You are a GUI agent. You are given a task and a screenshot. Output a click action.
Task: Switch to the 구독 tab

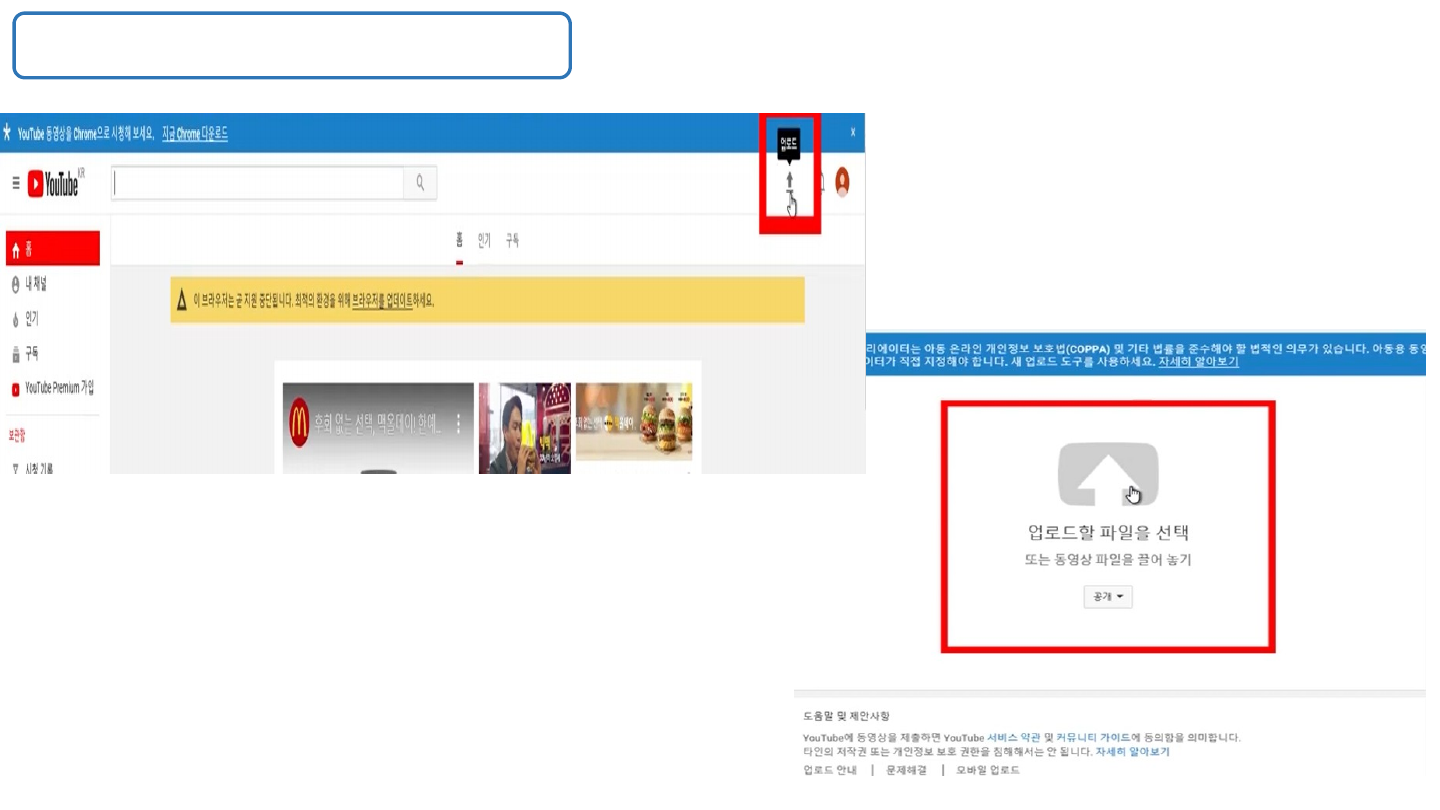pyautogui.click(x=512, y=241)
